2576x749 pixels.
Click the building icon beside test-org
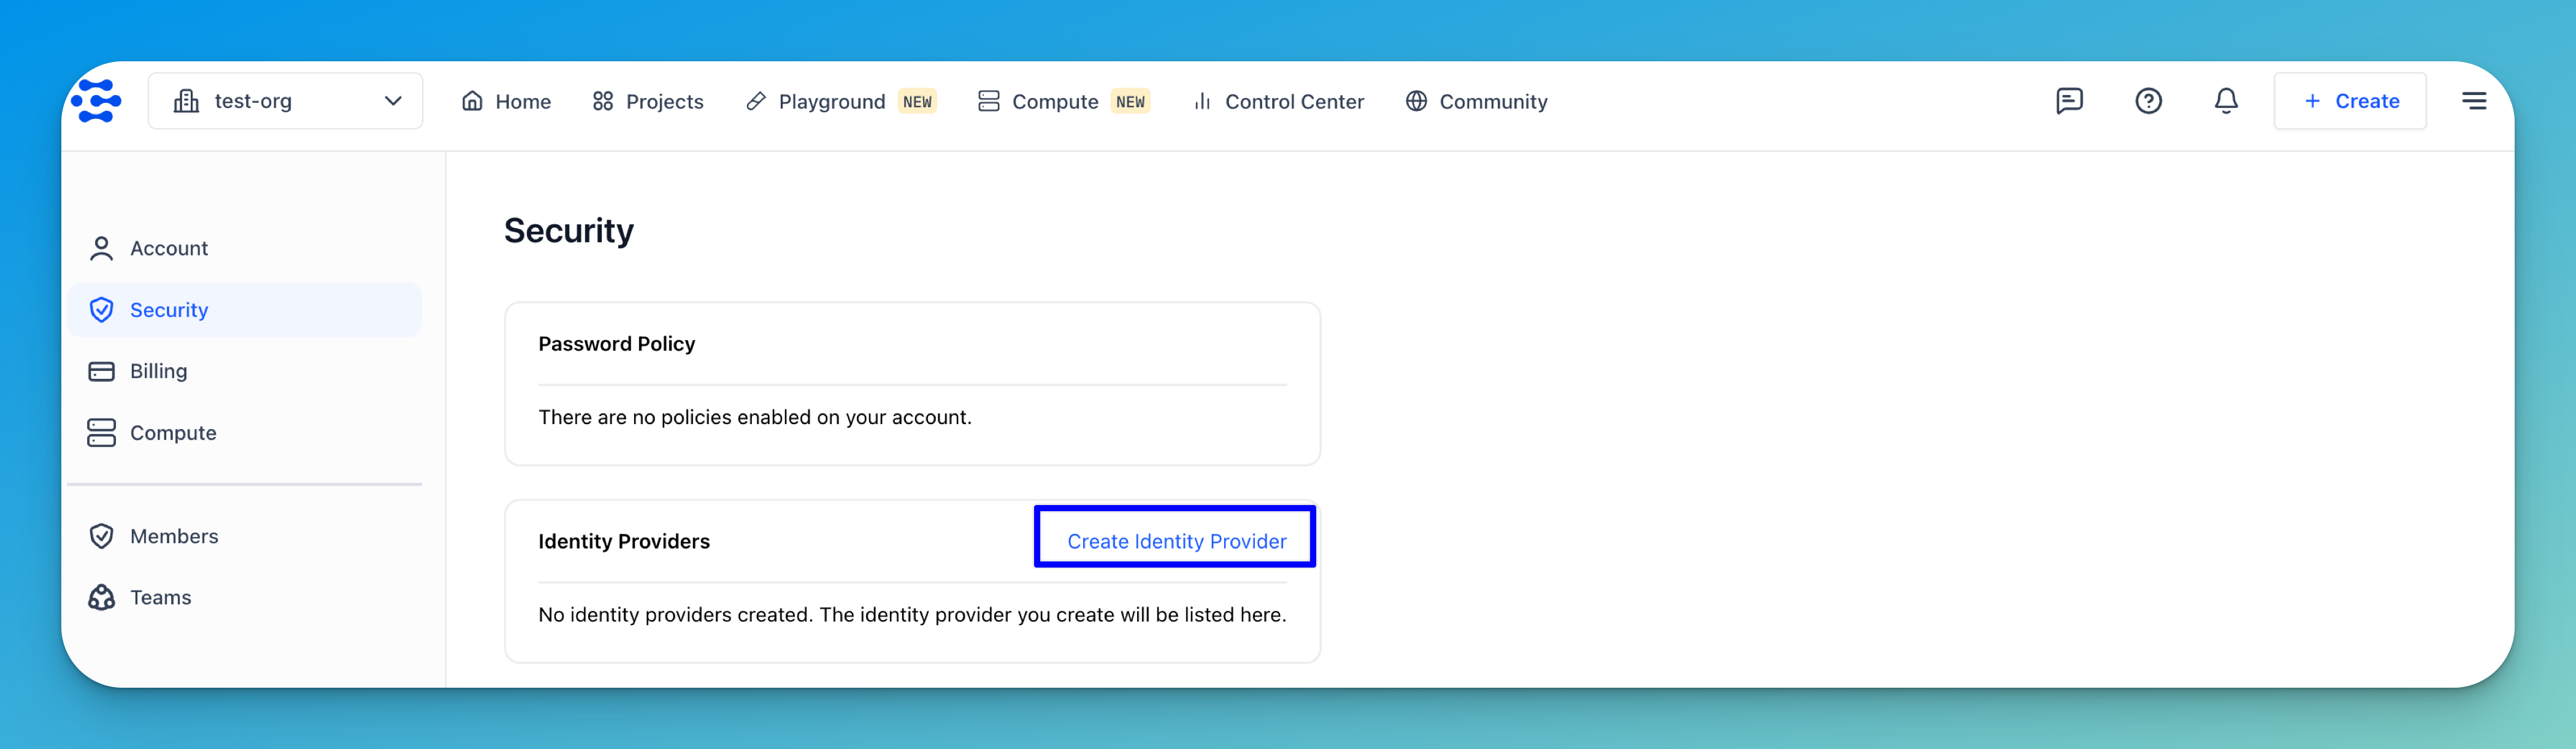click(186, 101)
